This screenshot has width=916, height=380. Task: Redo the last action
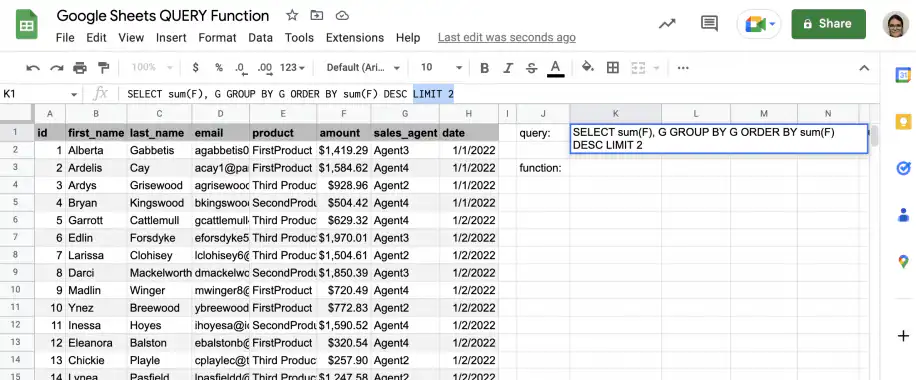[x=57, y=68]
